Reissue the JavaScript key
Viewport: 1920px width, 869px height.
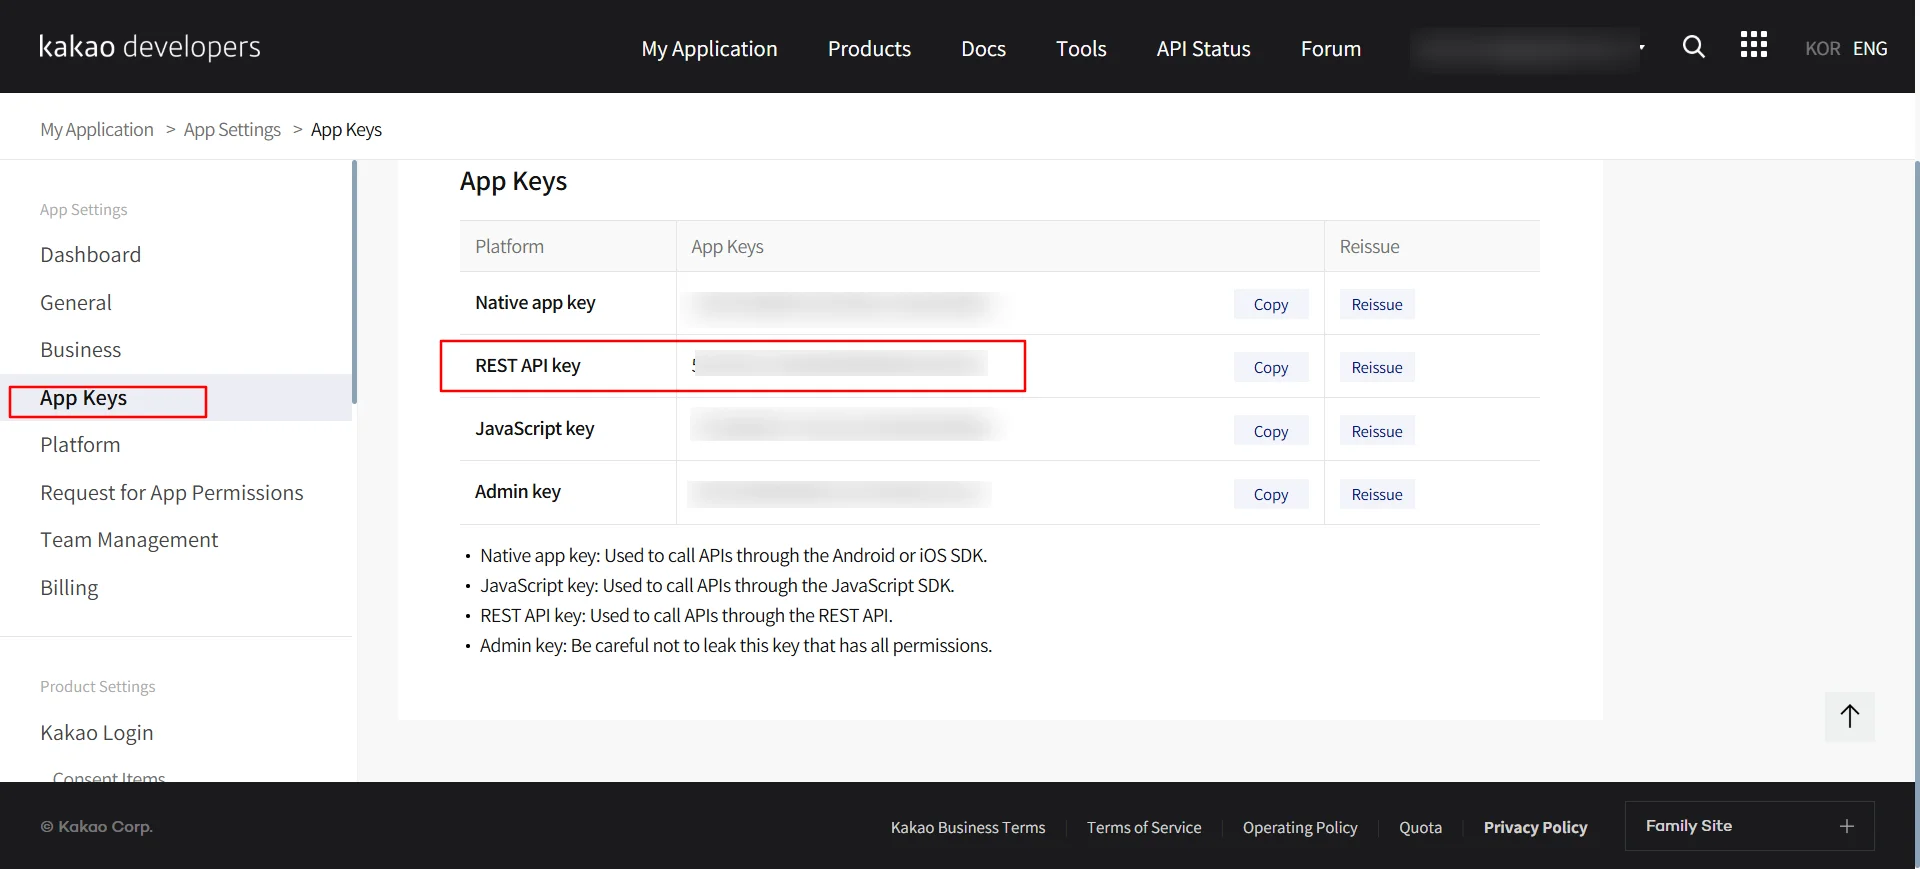[1377, 431]
